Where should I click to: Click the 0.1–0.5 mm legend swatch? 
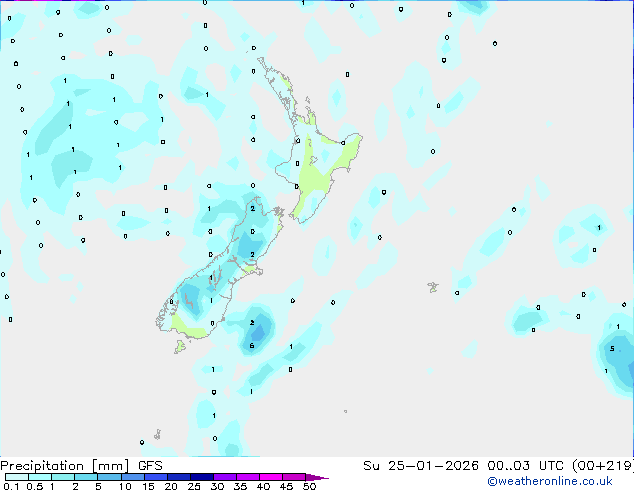pos(17,477)
